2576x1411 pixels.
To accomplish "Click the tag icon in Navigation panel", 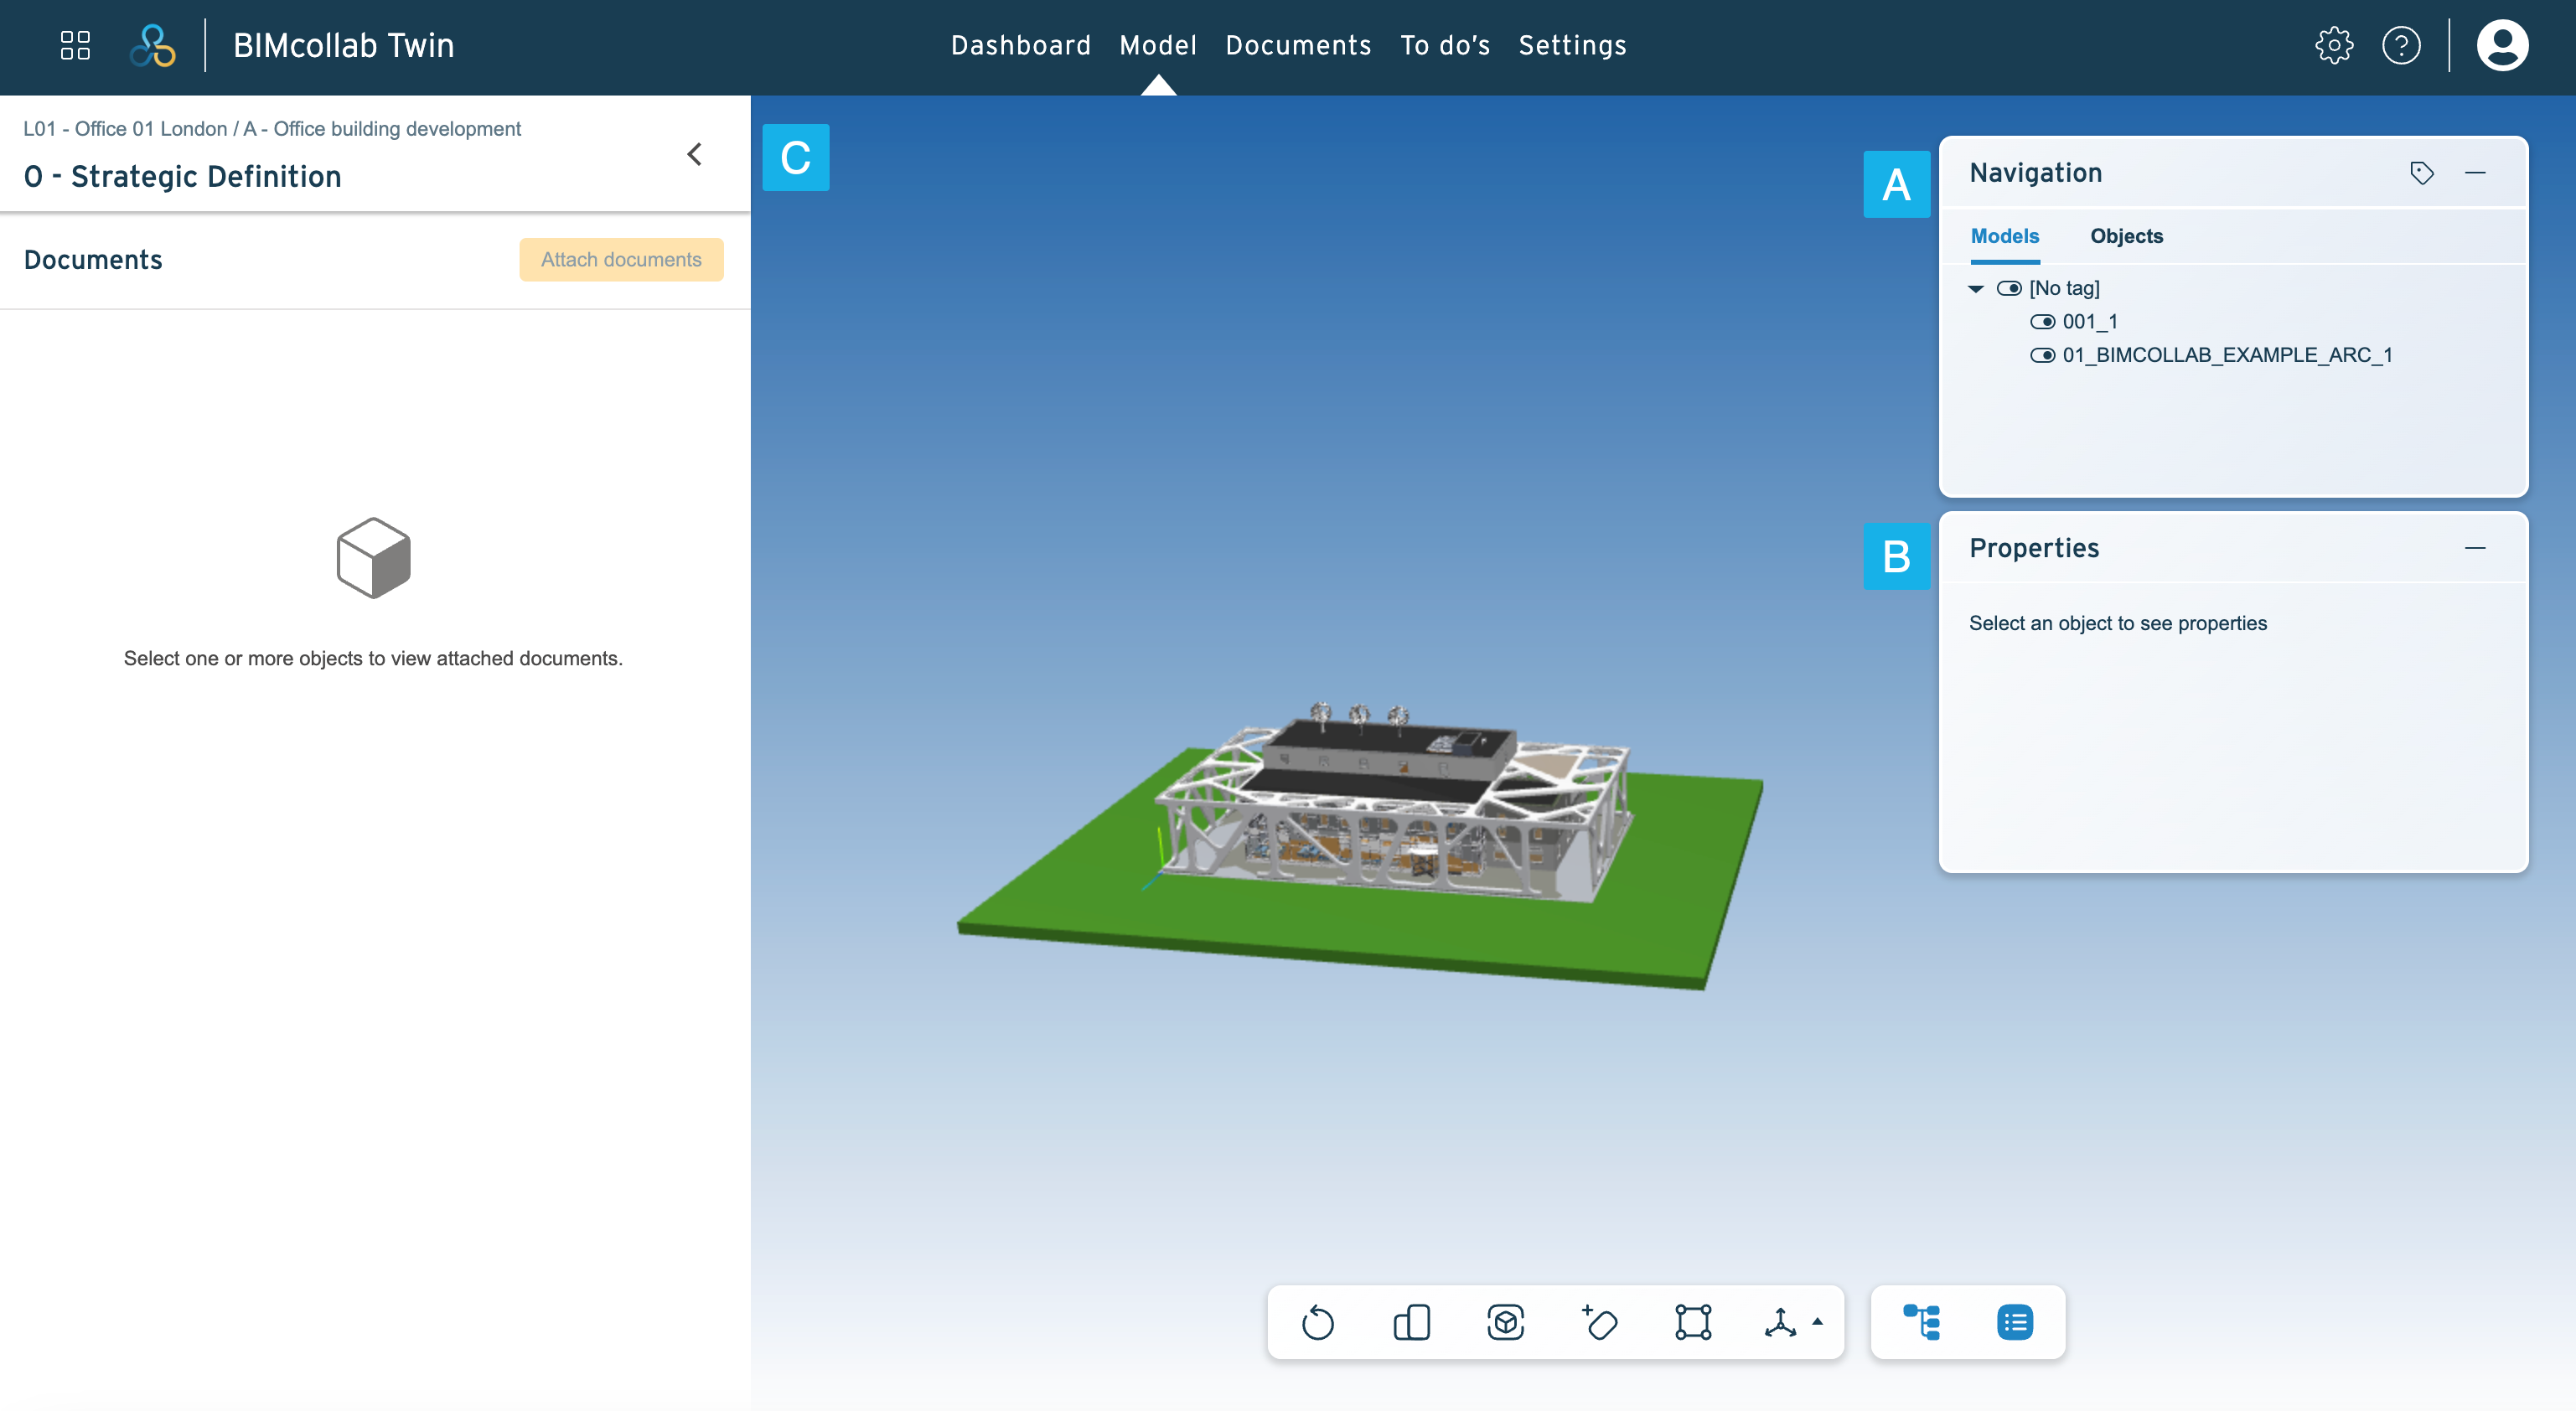I will [x=2421, y=173].
